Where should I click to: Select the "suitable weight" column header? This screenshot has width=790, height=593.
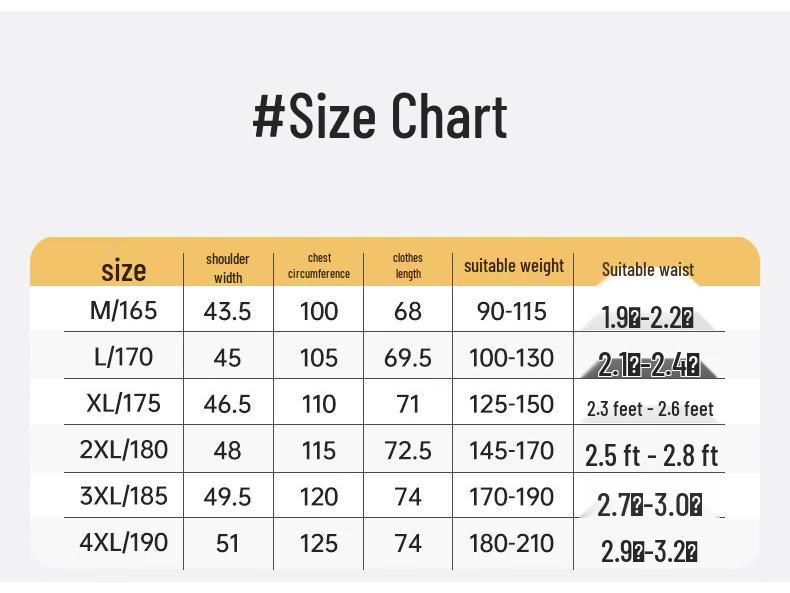[x=514, y=266]
